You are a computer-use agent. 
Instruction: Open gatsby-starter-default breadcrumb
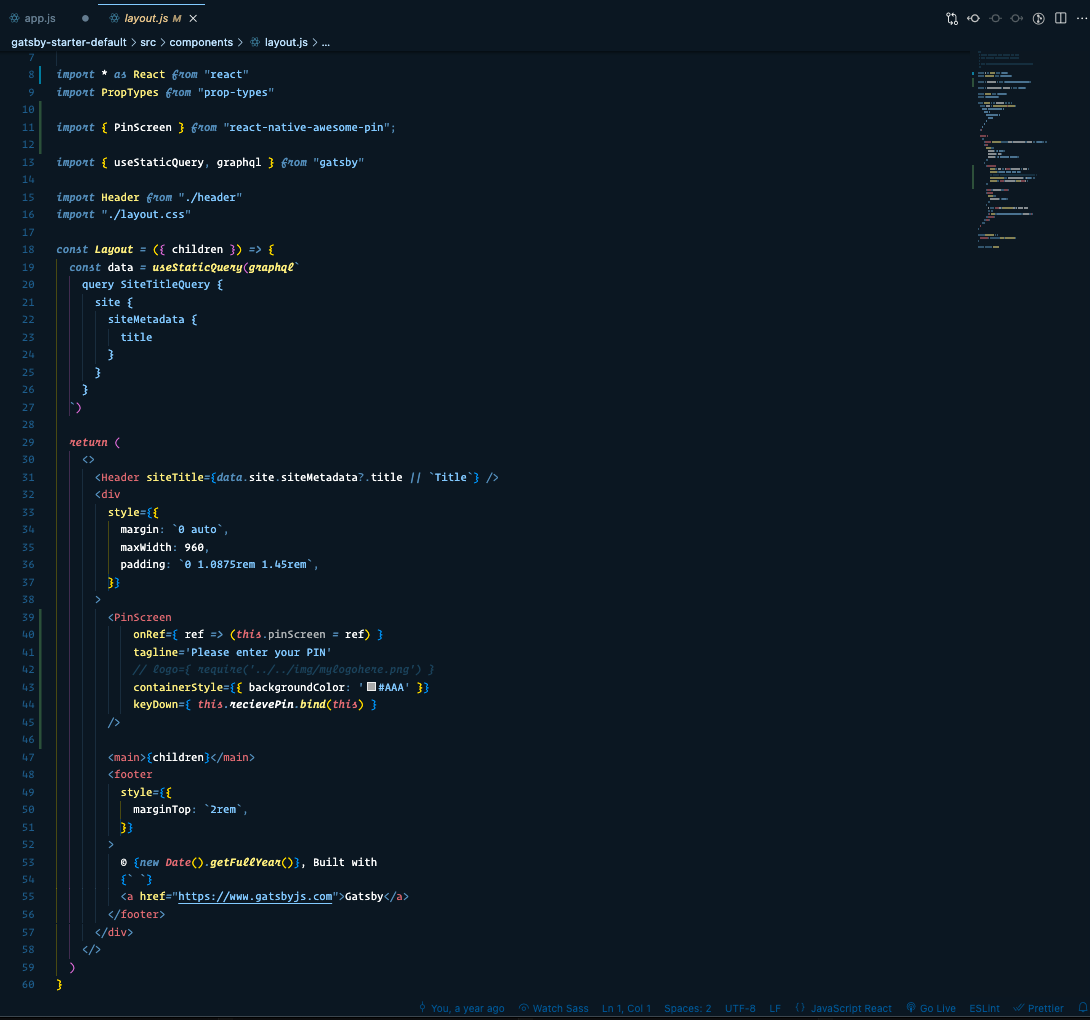(69, 42)
